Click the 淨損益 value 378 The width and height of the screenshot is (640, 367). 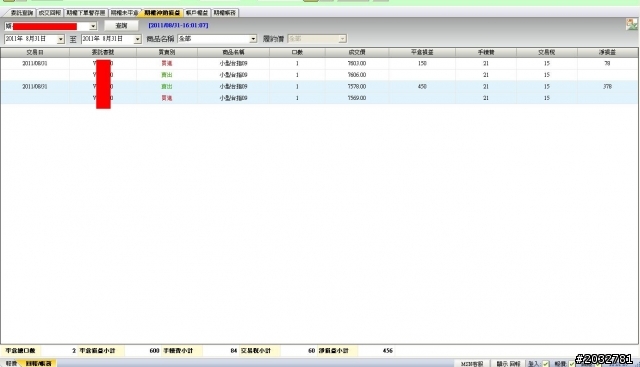tap(607, 87)
